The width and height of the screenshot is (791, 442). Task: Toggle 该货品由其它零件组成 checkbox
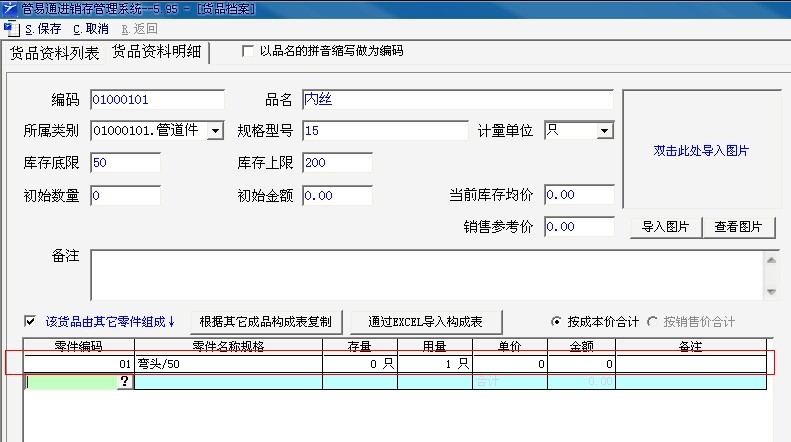point(31,322)
